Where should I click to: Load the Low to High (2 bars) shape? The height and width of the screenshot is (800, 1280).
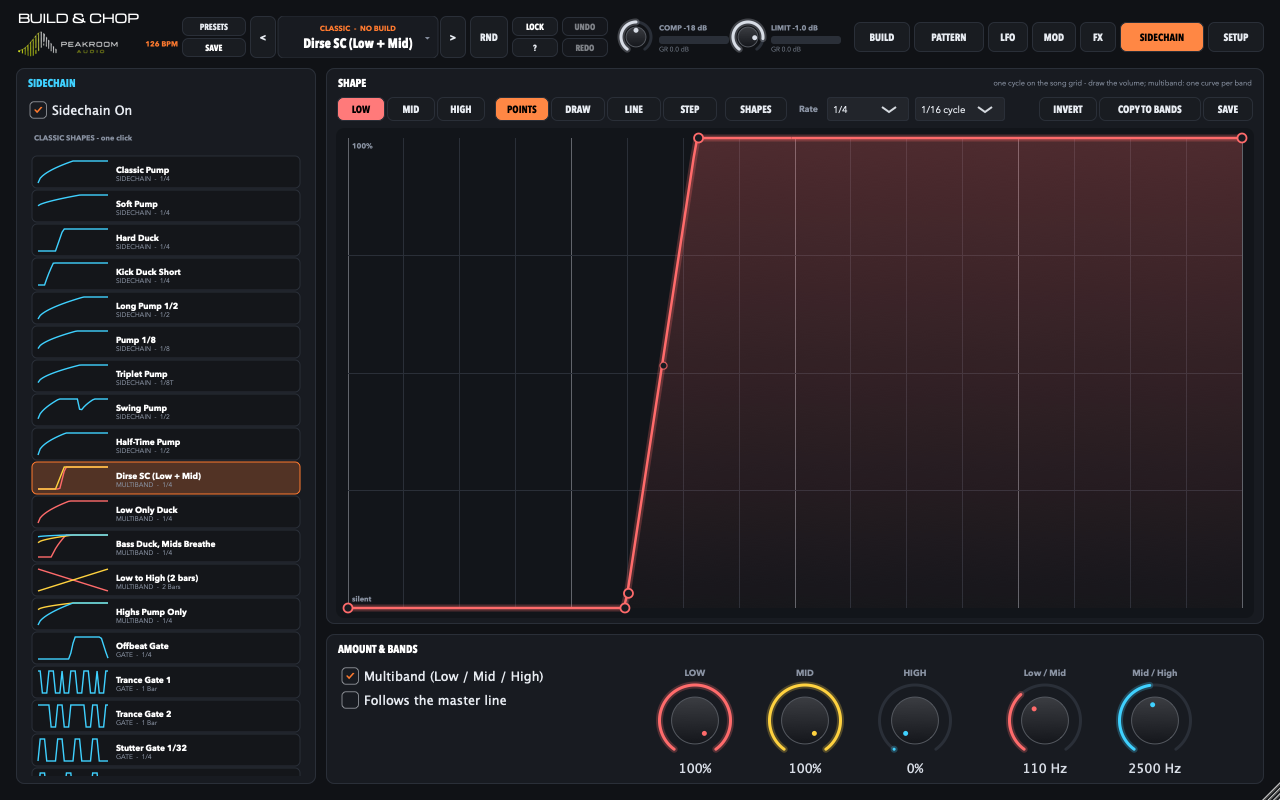pos(166,580)
